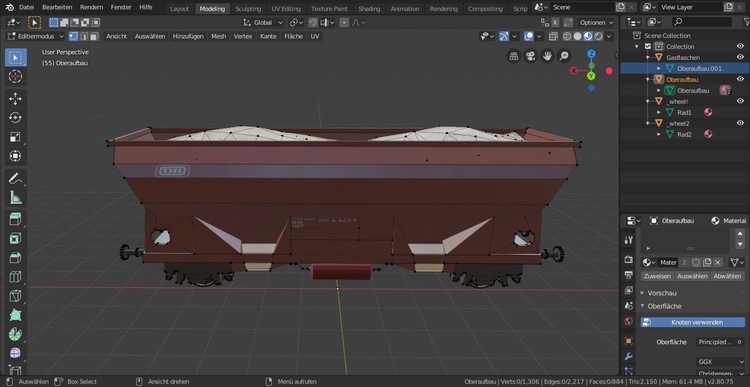Toggle X-ray display
750x387 pixels.
pos(553,36)
